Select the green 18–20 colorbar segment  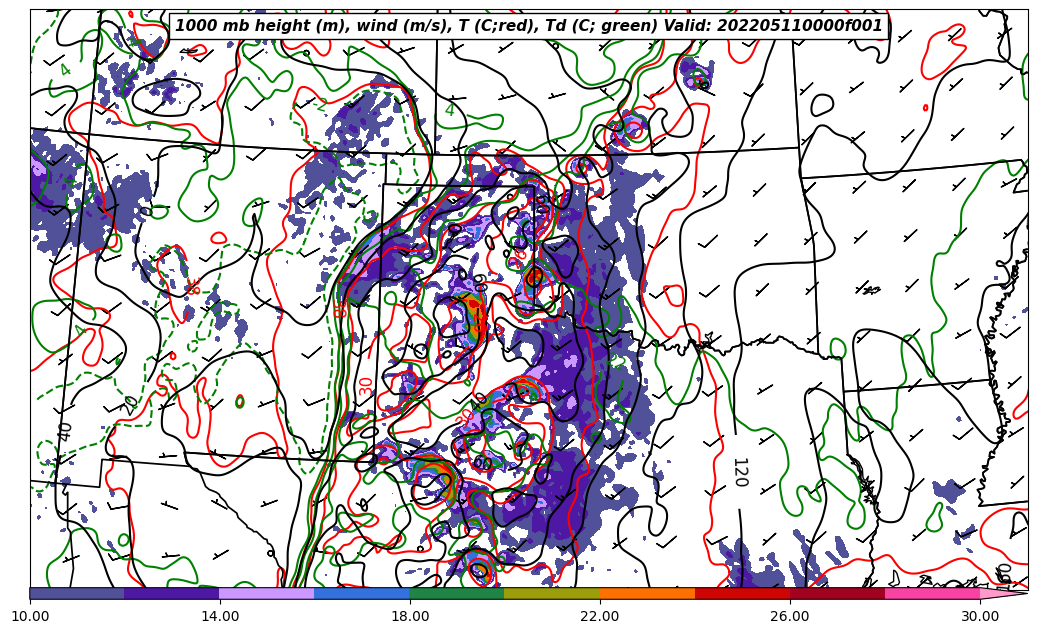click(457, 593)
